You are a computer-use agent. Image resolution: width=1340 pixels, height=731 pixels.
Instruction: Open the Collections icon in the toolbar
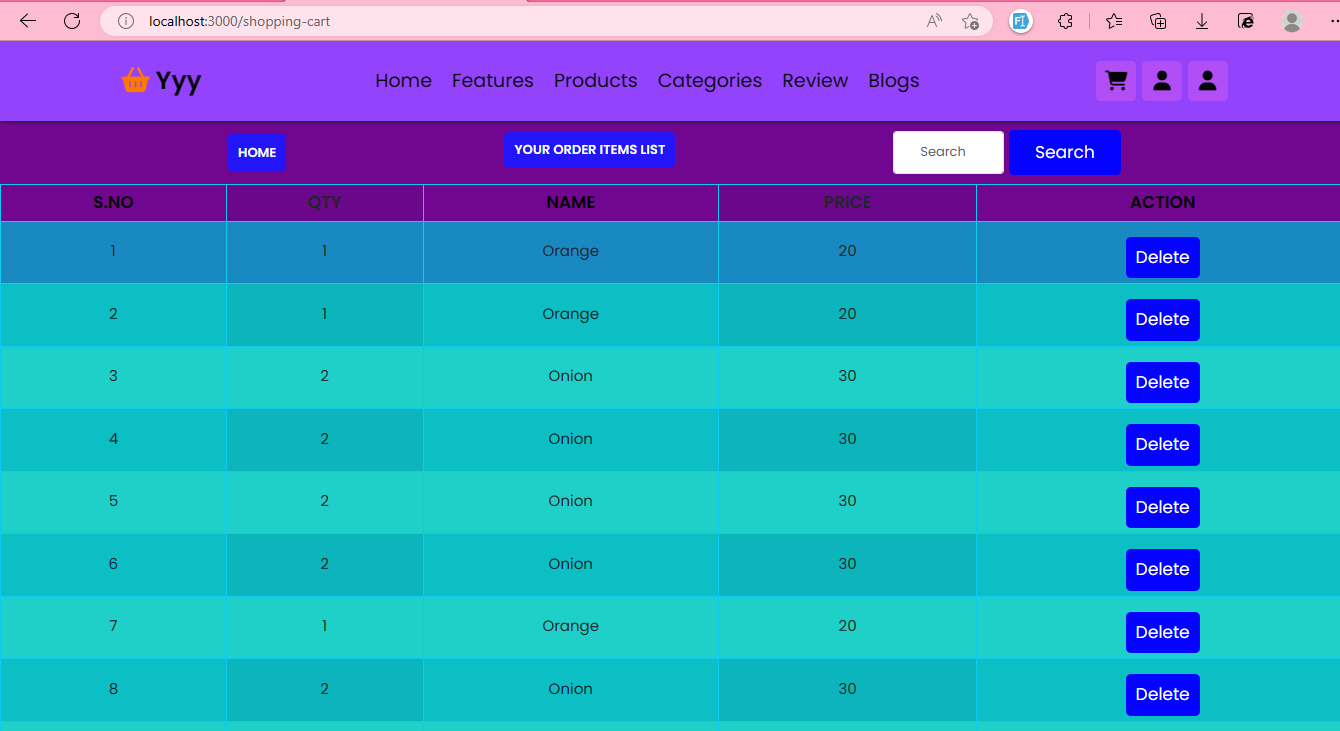pos(1157,20)
